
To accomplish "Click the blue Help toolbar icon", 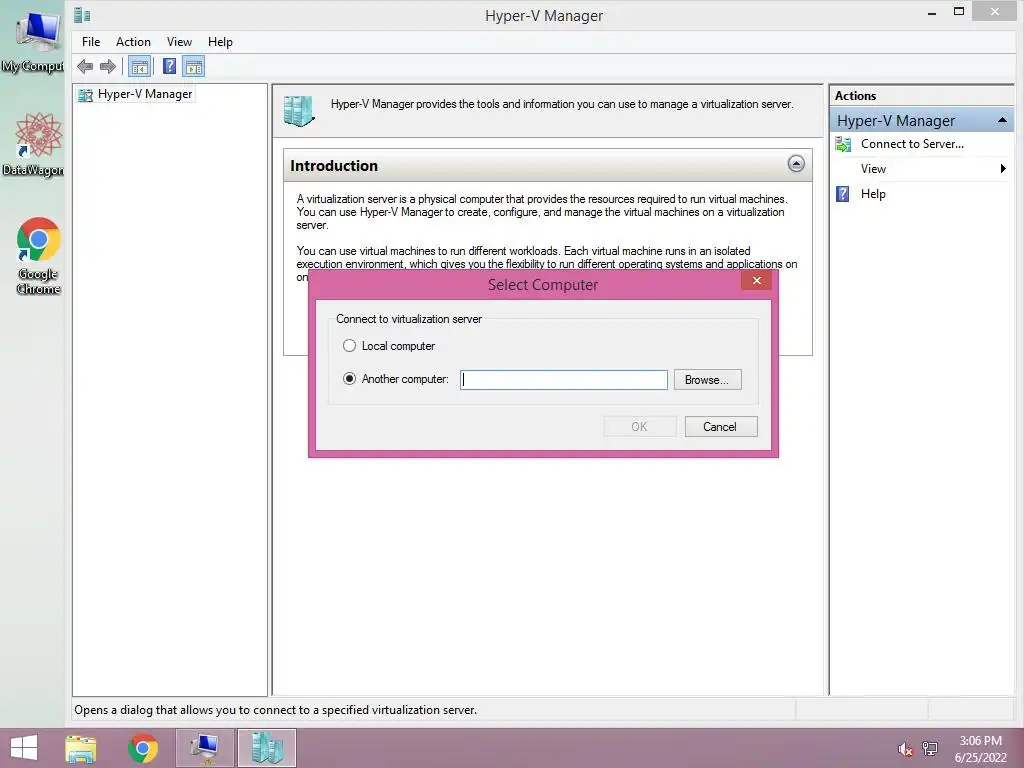I will 169,66.
